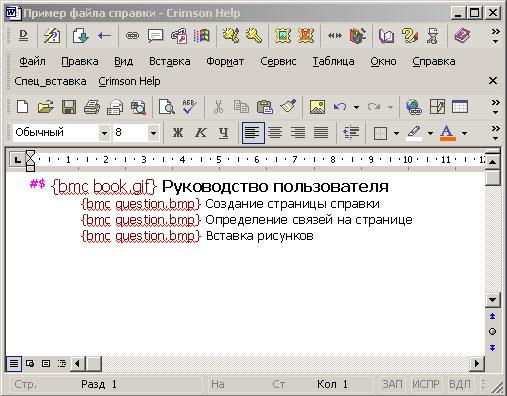
Task: Open the Crimson Help menu
Action: [129, 81]
